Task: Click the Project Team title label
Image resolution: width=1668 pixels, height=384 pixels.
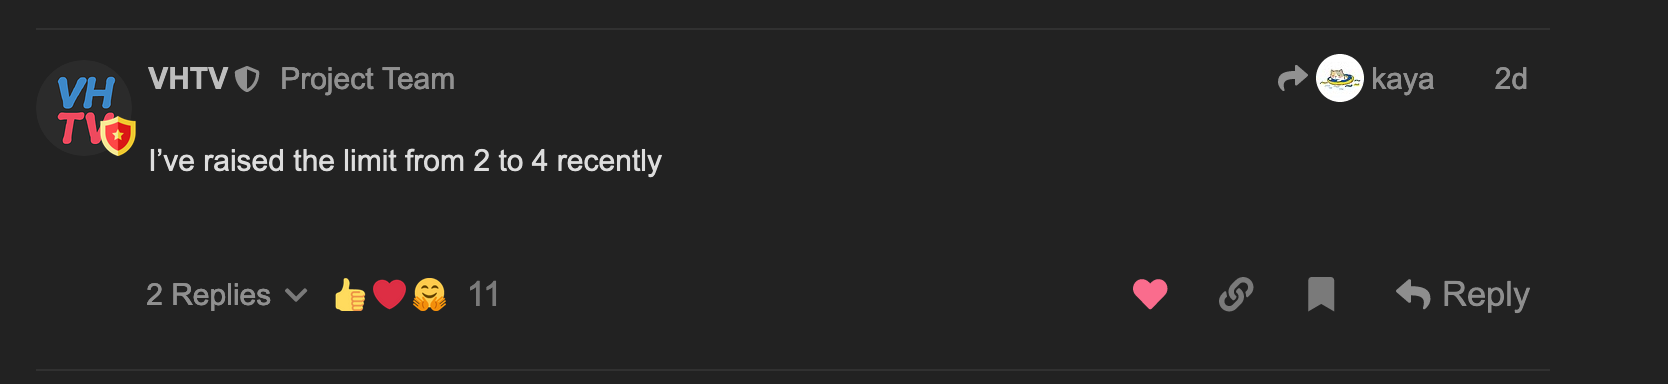Action: tap(367, 79)
